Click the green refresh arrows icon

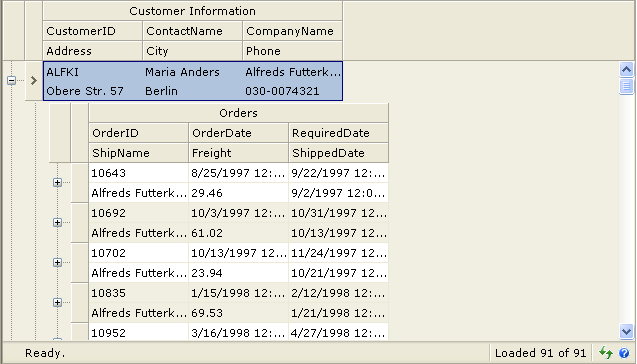point(606,353)
